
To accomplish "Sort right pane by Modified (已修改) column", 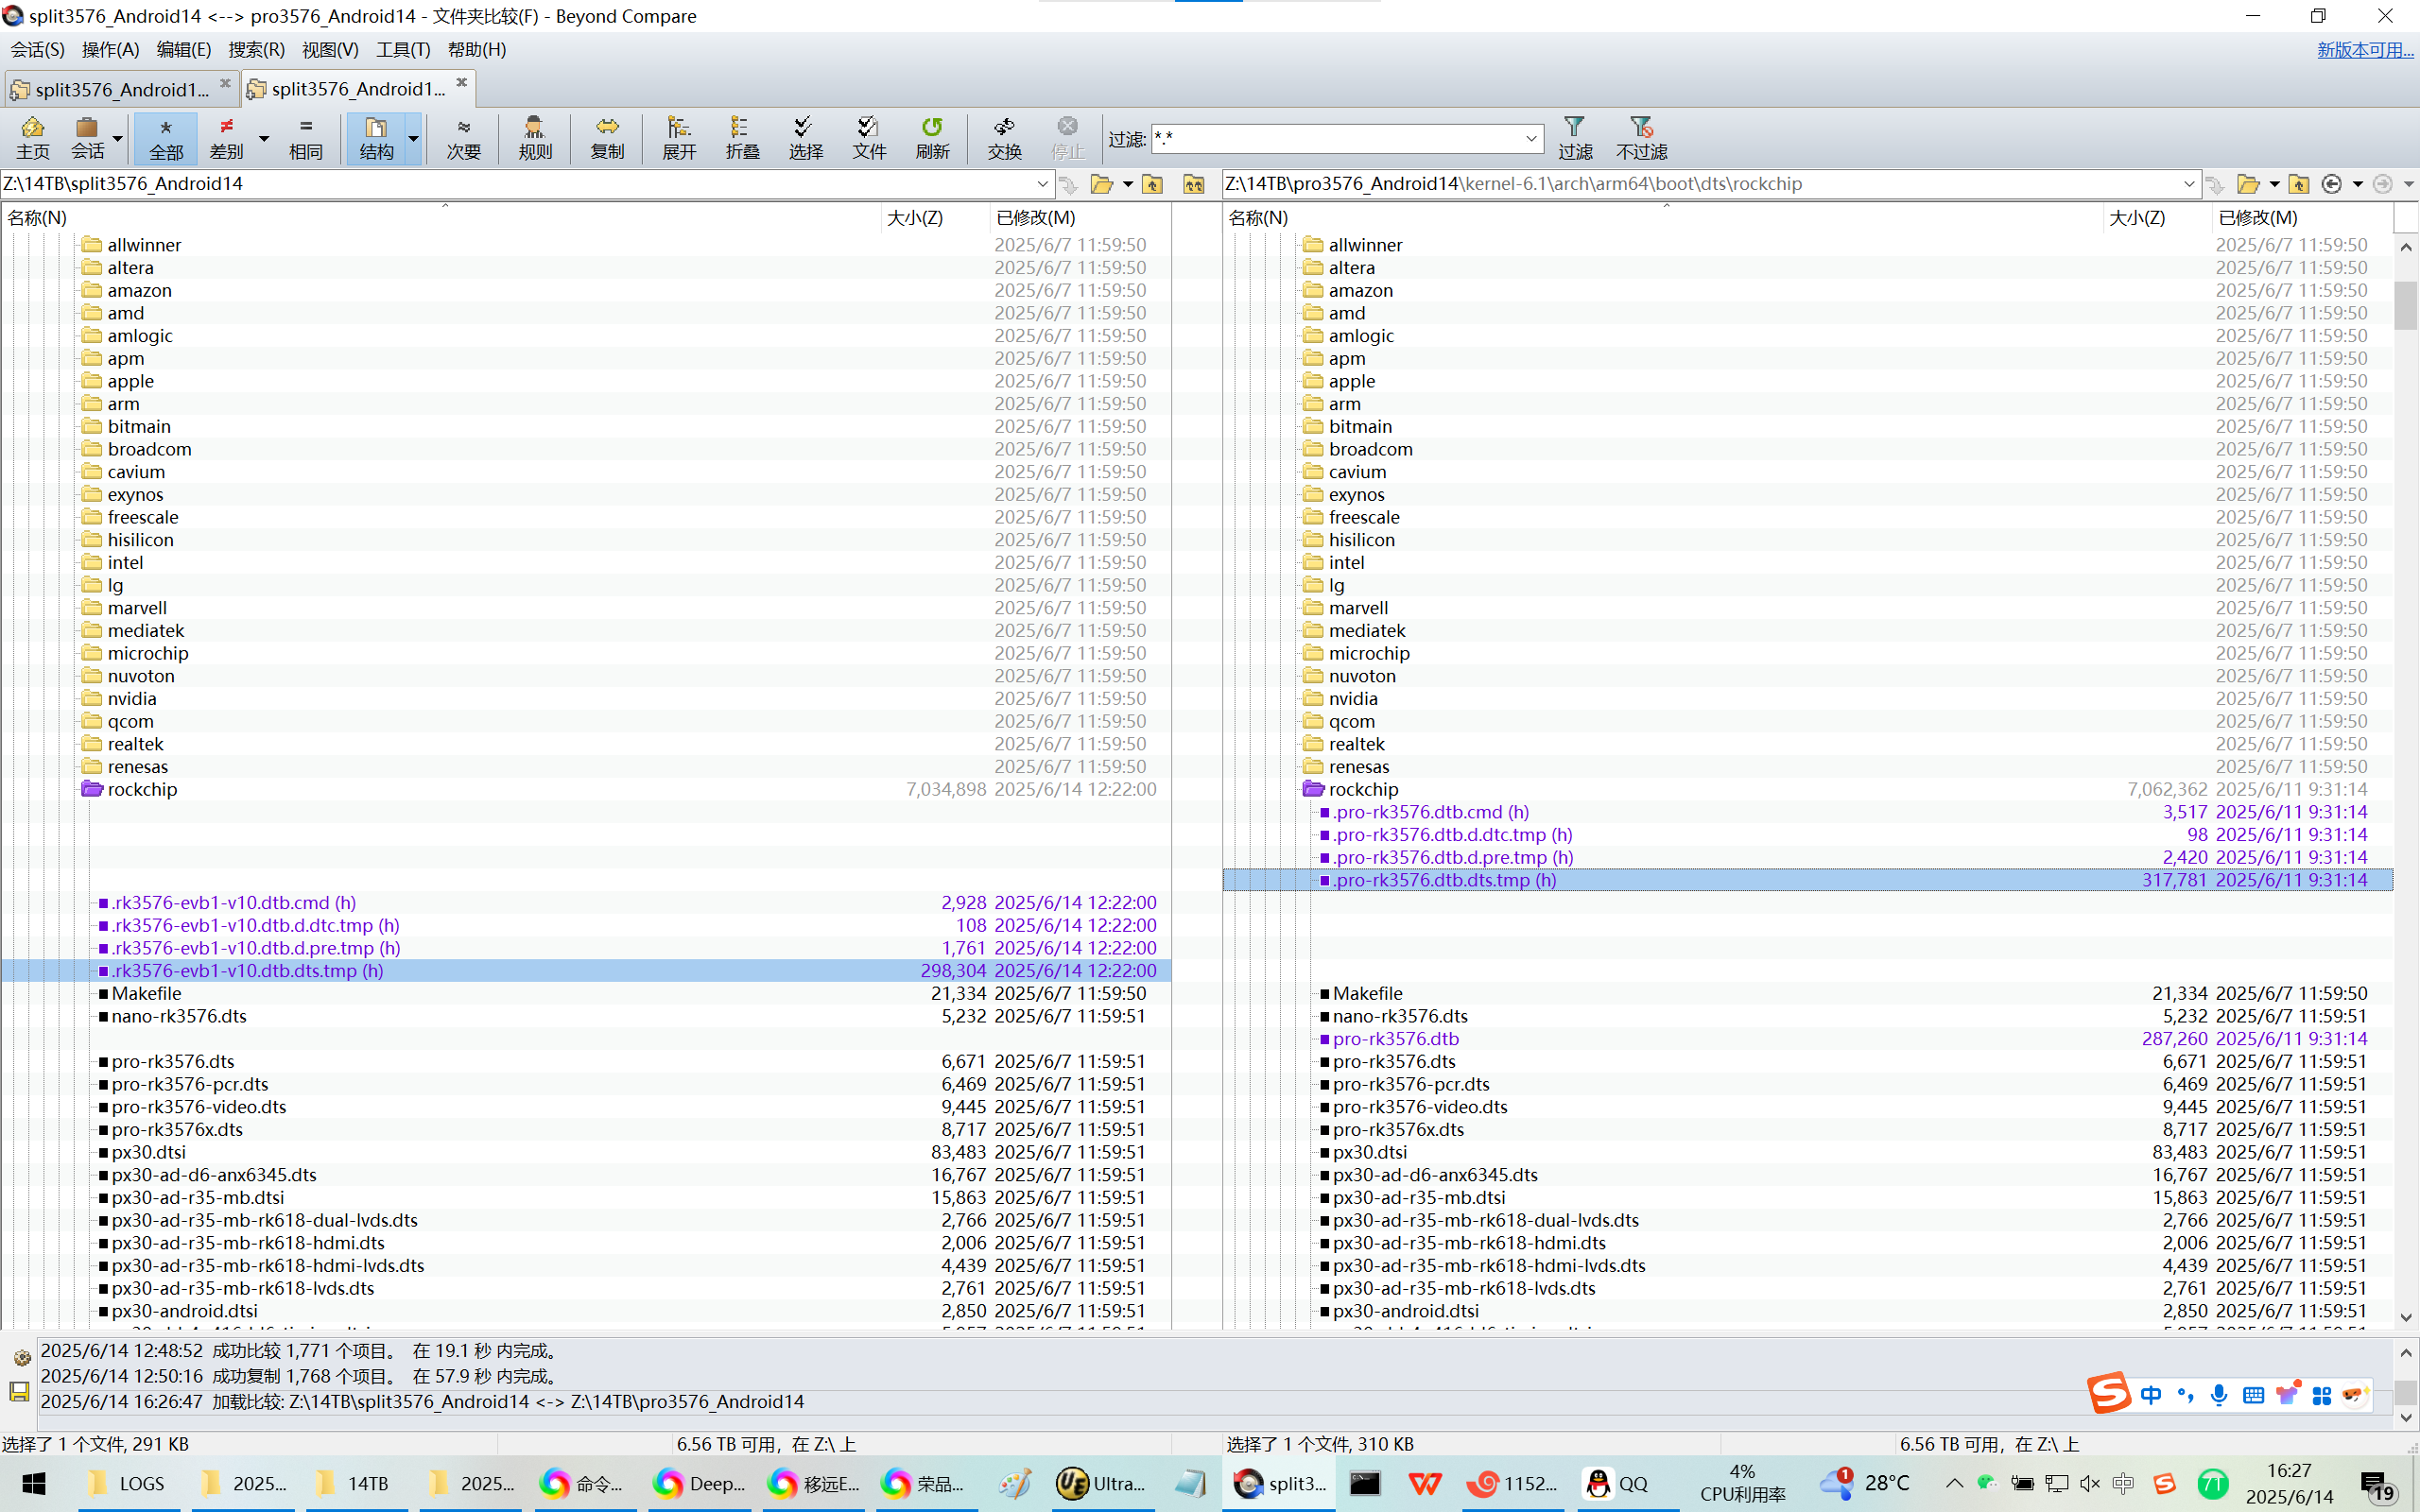I will click(x=2256, y=217).
